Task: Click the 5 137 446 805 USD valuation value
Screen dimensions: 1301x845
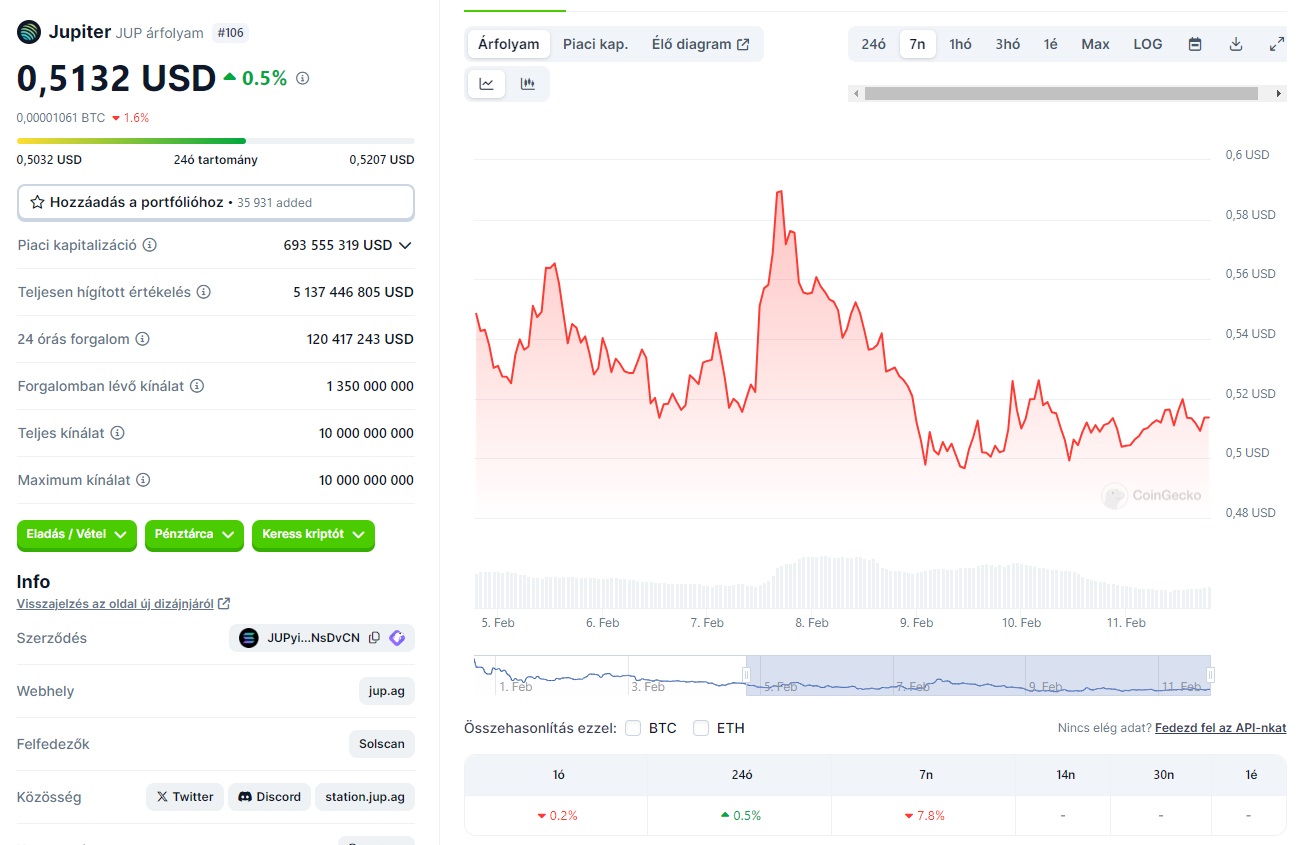Action: (353, 292)
